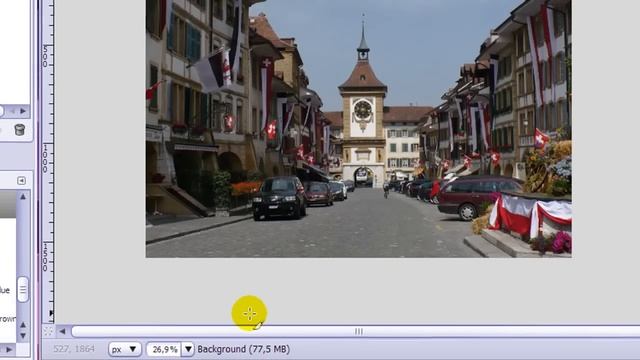Click the lower up arrow under the scrollbar
640x360 pixels.
(x=23, y=325)
